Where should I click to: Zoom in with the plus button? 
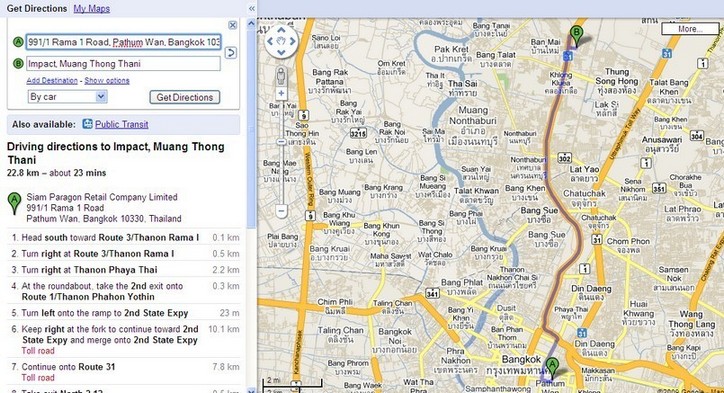pyautogui.click(x=281, y=93)
